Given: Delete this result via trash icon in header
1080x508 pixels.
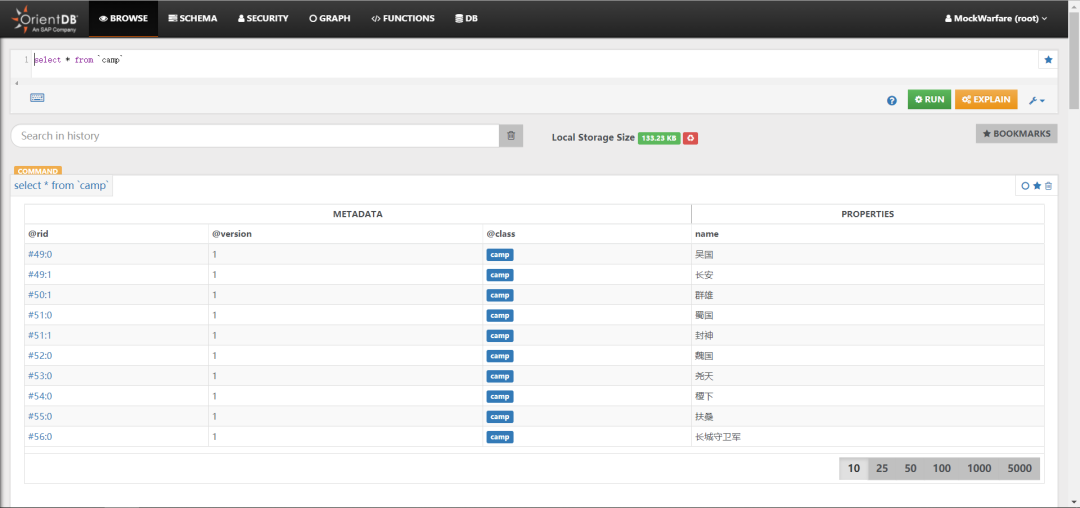Looking at the screenshot, I should pyautogui.click(x=1048, y=186).
